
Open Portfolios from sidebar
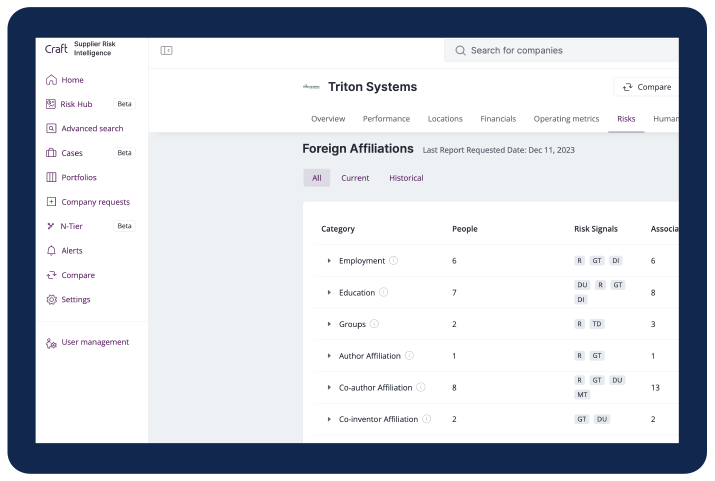(x=71, y=177)
